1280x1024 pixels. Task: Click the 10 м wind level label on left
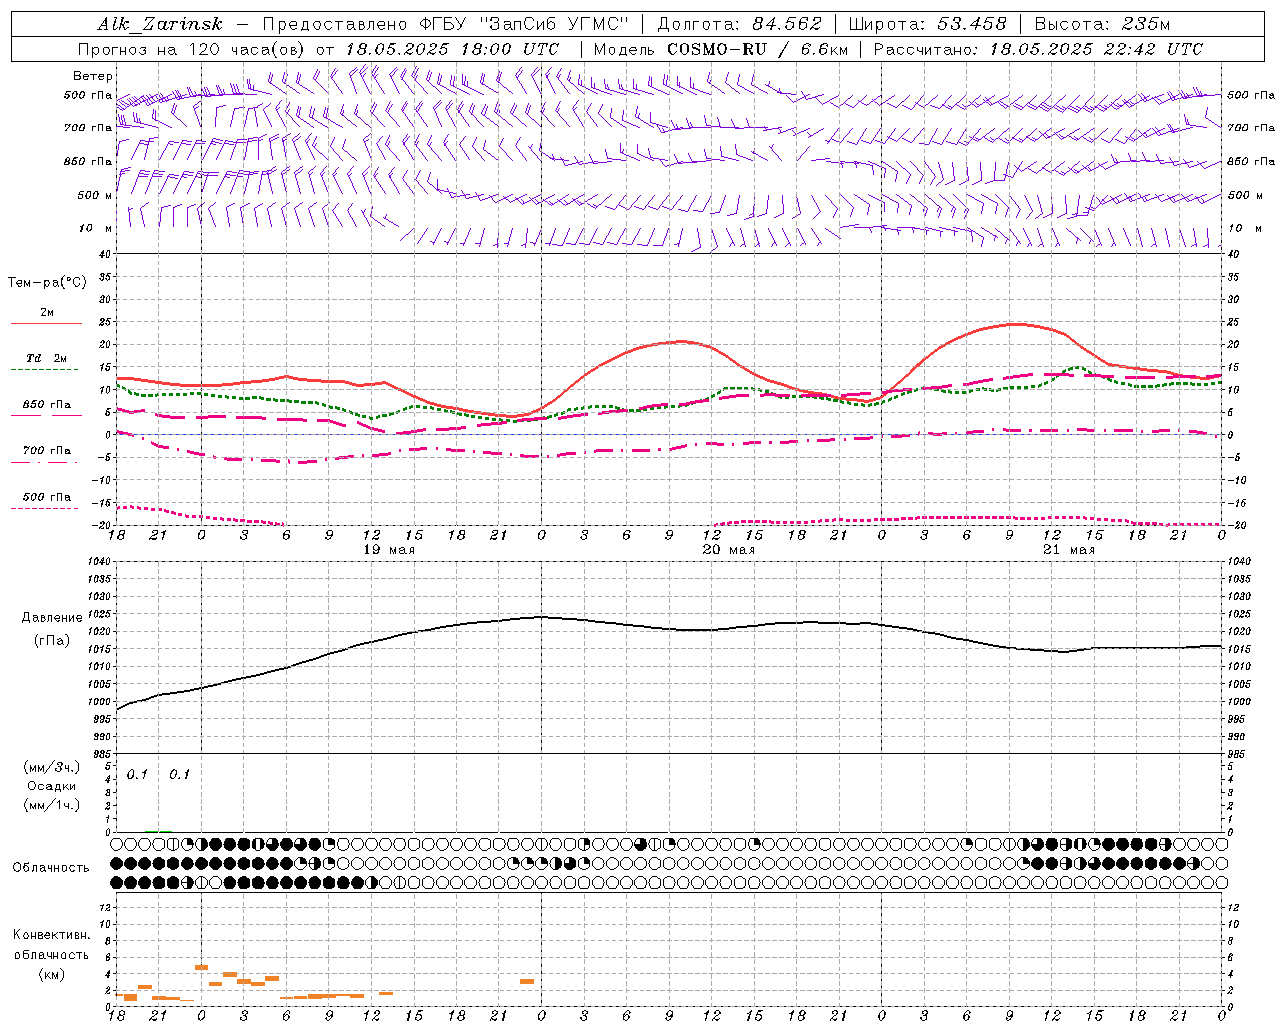point(97,229)
